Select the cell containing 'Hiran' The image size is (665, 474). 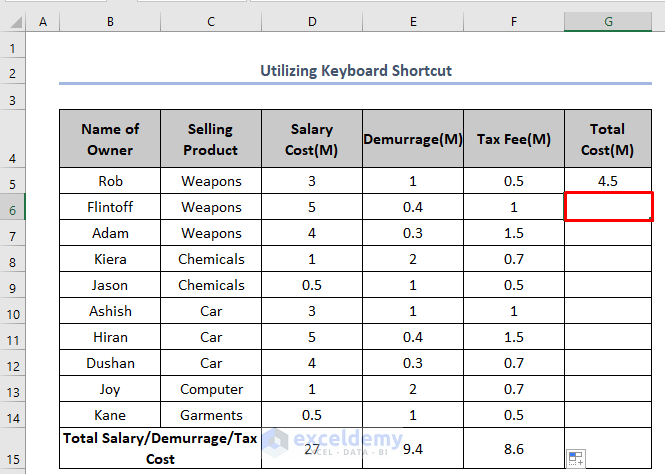pyautogui.click(x=110, y=337)
